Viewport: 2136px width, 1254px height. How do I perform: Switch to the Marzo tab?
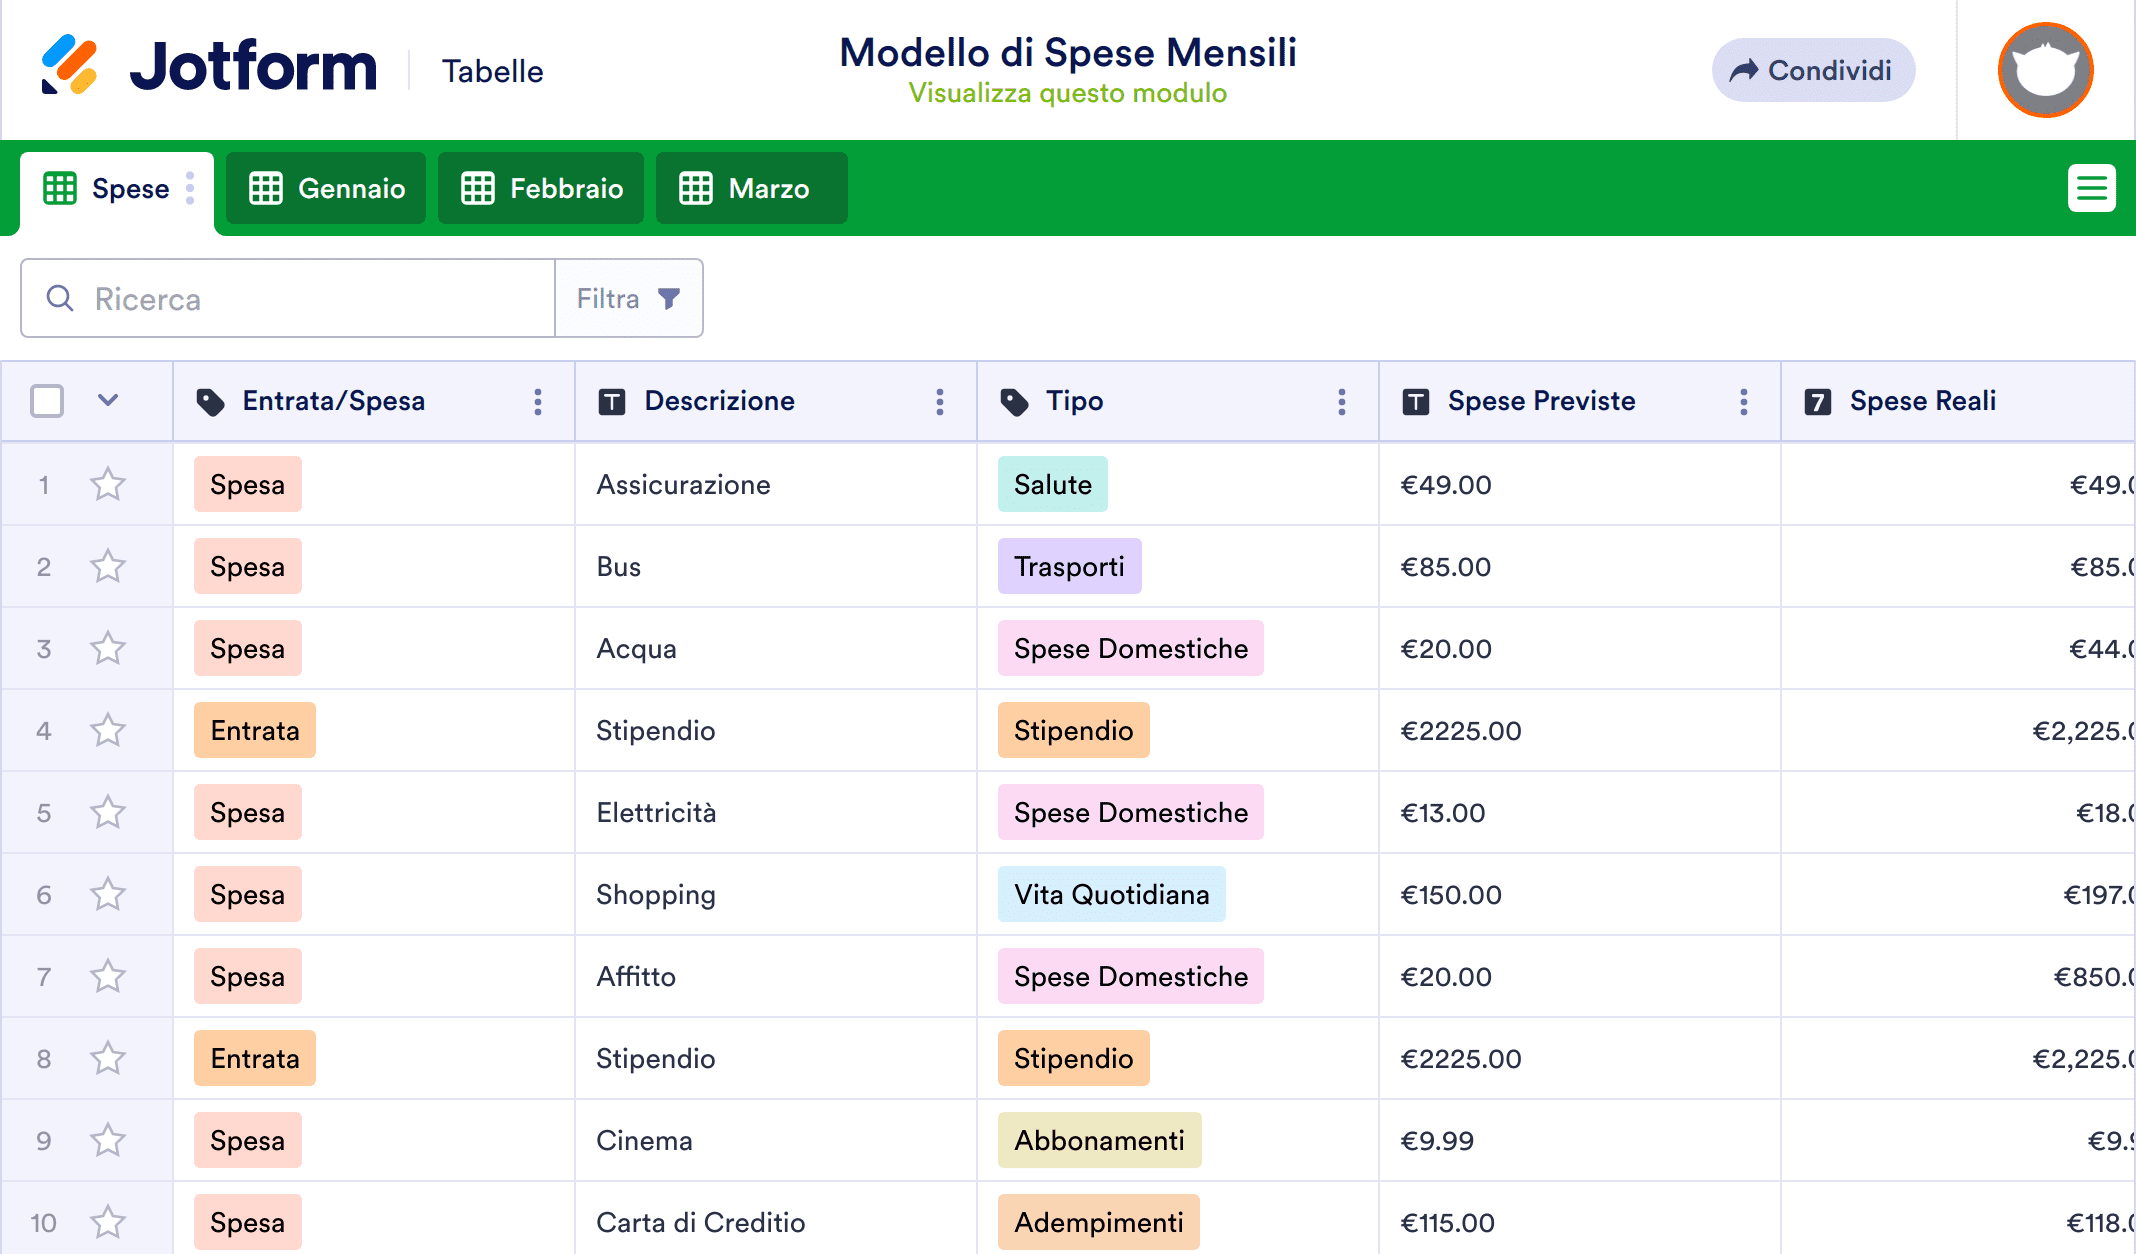coord(750,188)
